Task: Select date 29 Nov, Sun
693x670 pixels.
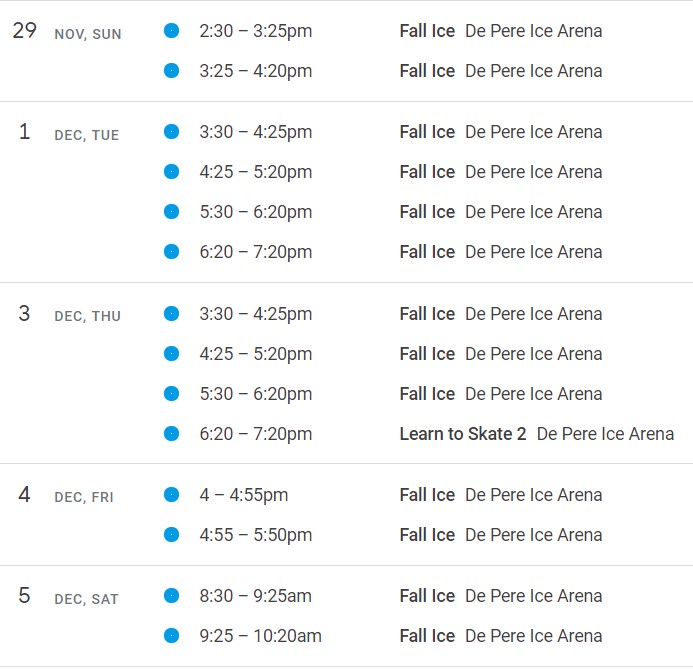Action: point(67,31)
